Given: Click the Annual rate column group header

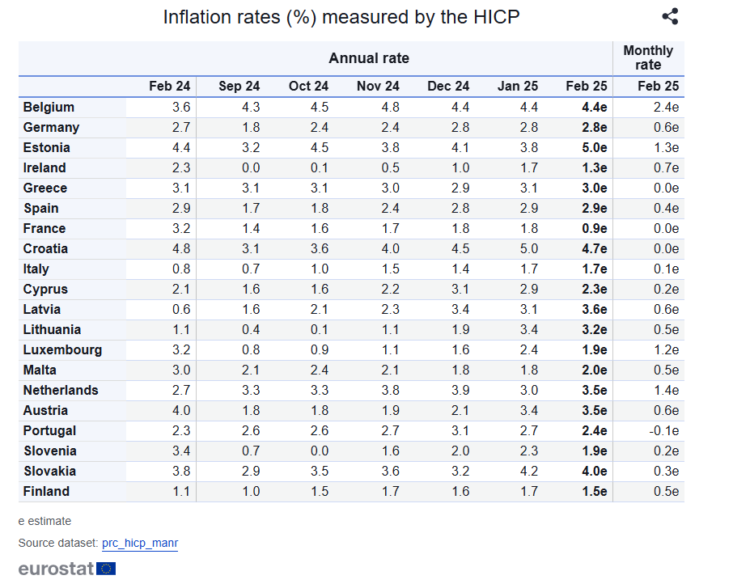Looking at the screenshot, I should pos(368,59).
